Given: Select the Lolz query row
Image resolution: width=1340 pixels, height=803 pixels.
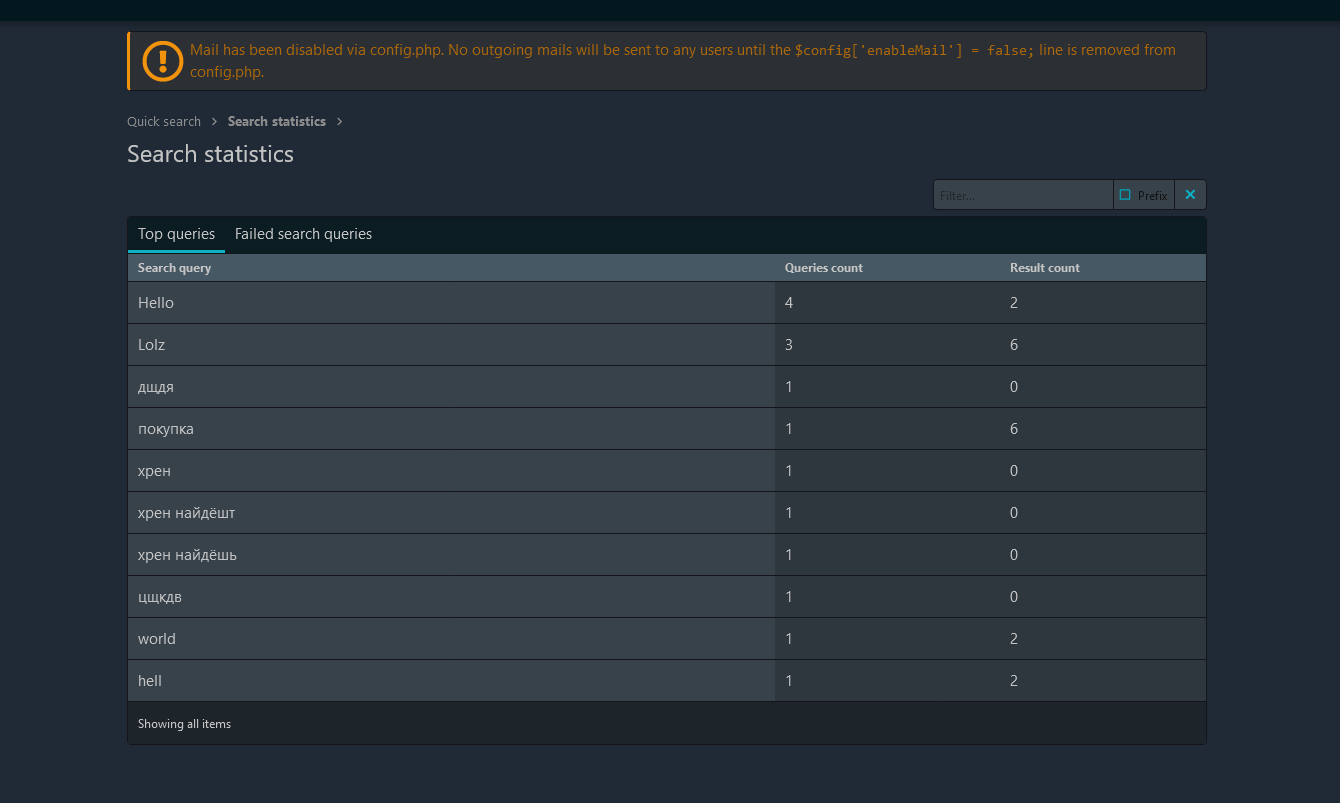Looking at the screenshot, I should tap(400, 344).
